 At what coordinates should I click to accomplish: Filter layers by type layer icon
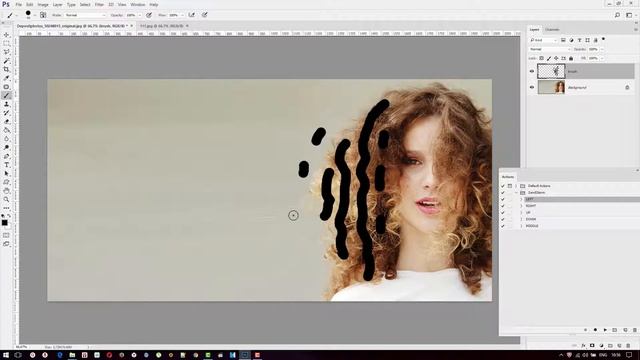(x=579, y=40)
